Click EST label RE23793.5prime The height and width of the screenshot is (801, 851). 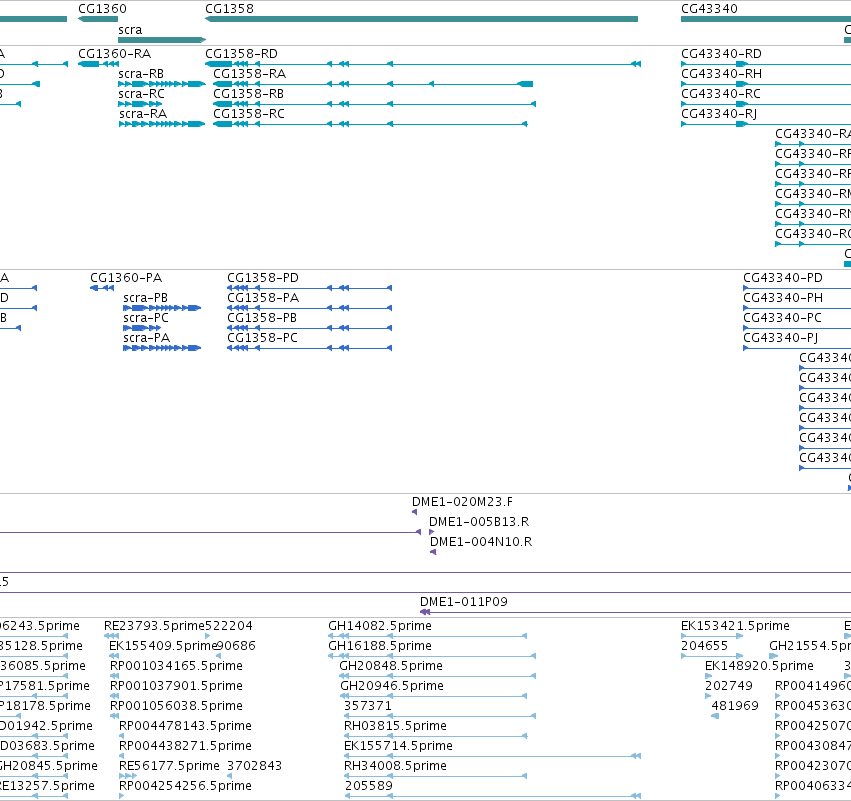point(154,626)
